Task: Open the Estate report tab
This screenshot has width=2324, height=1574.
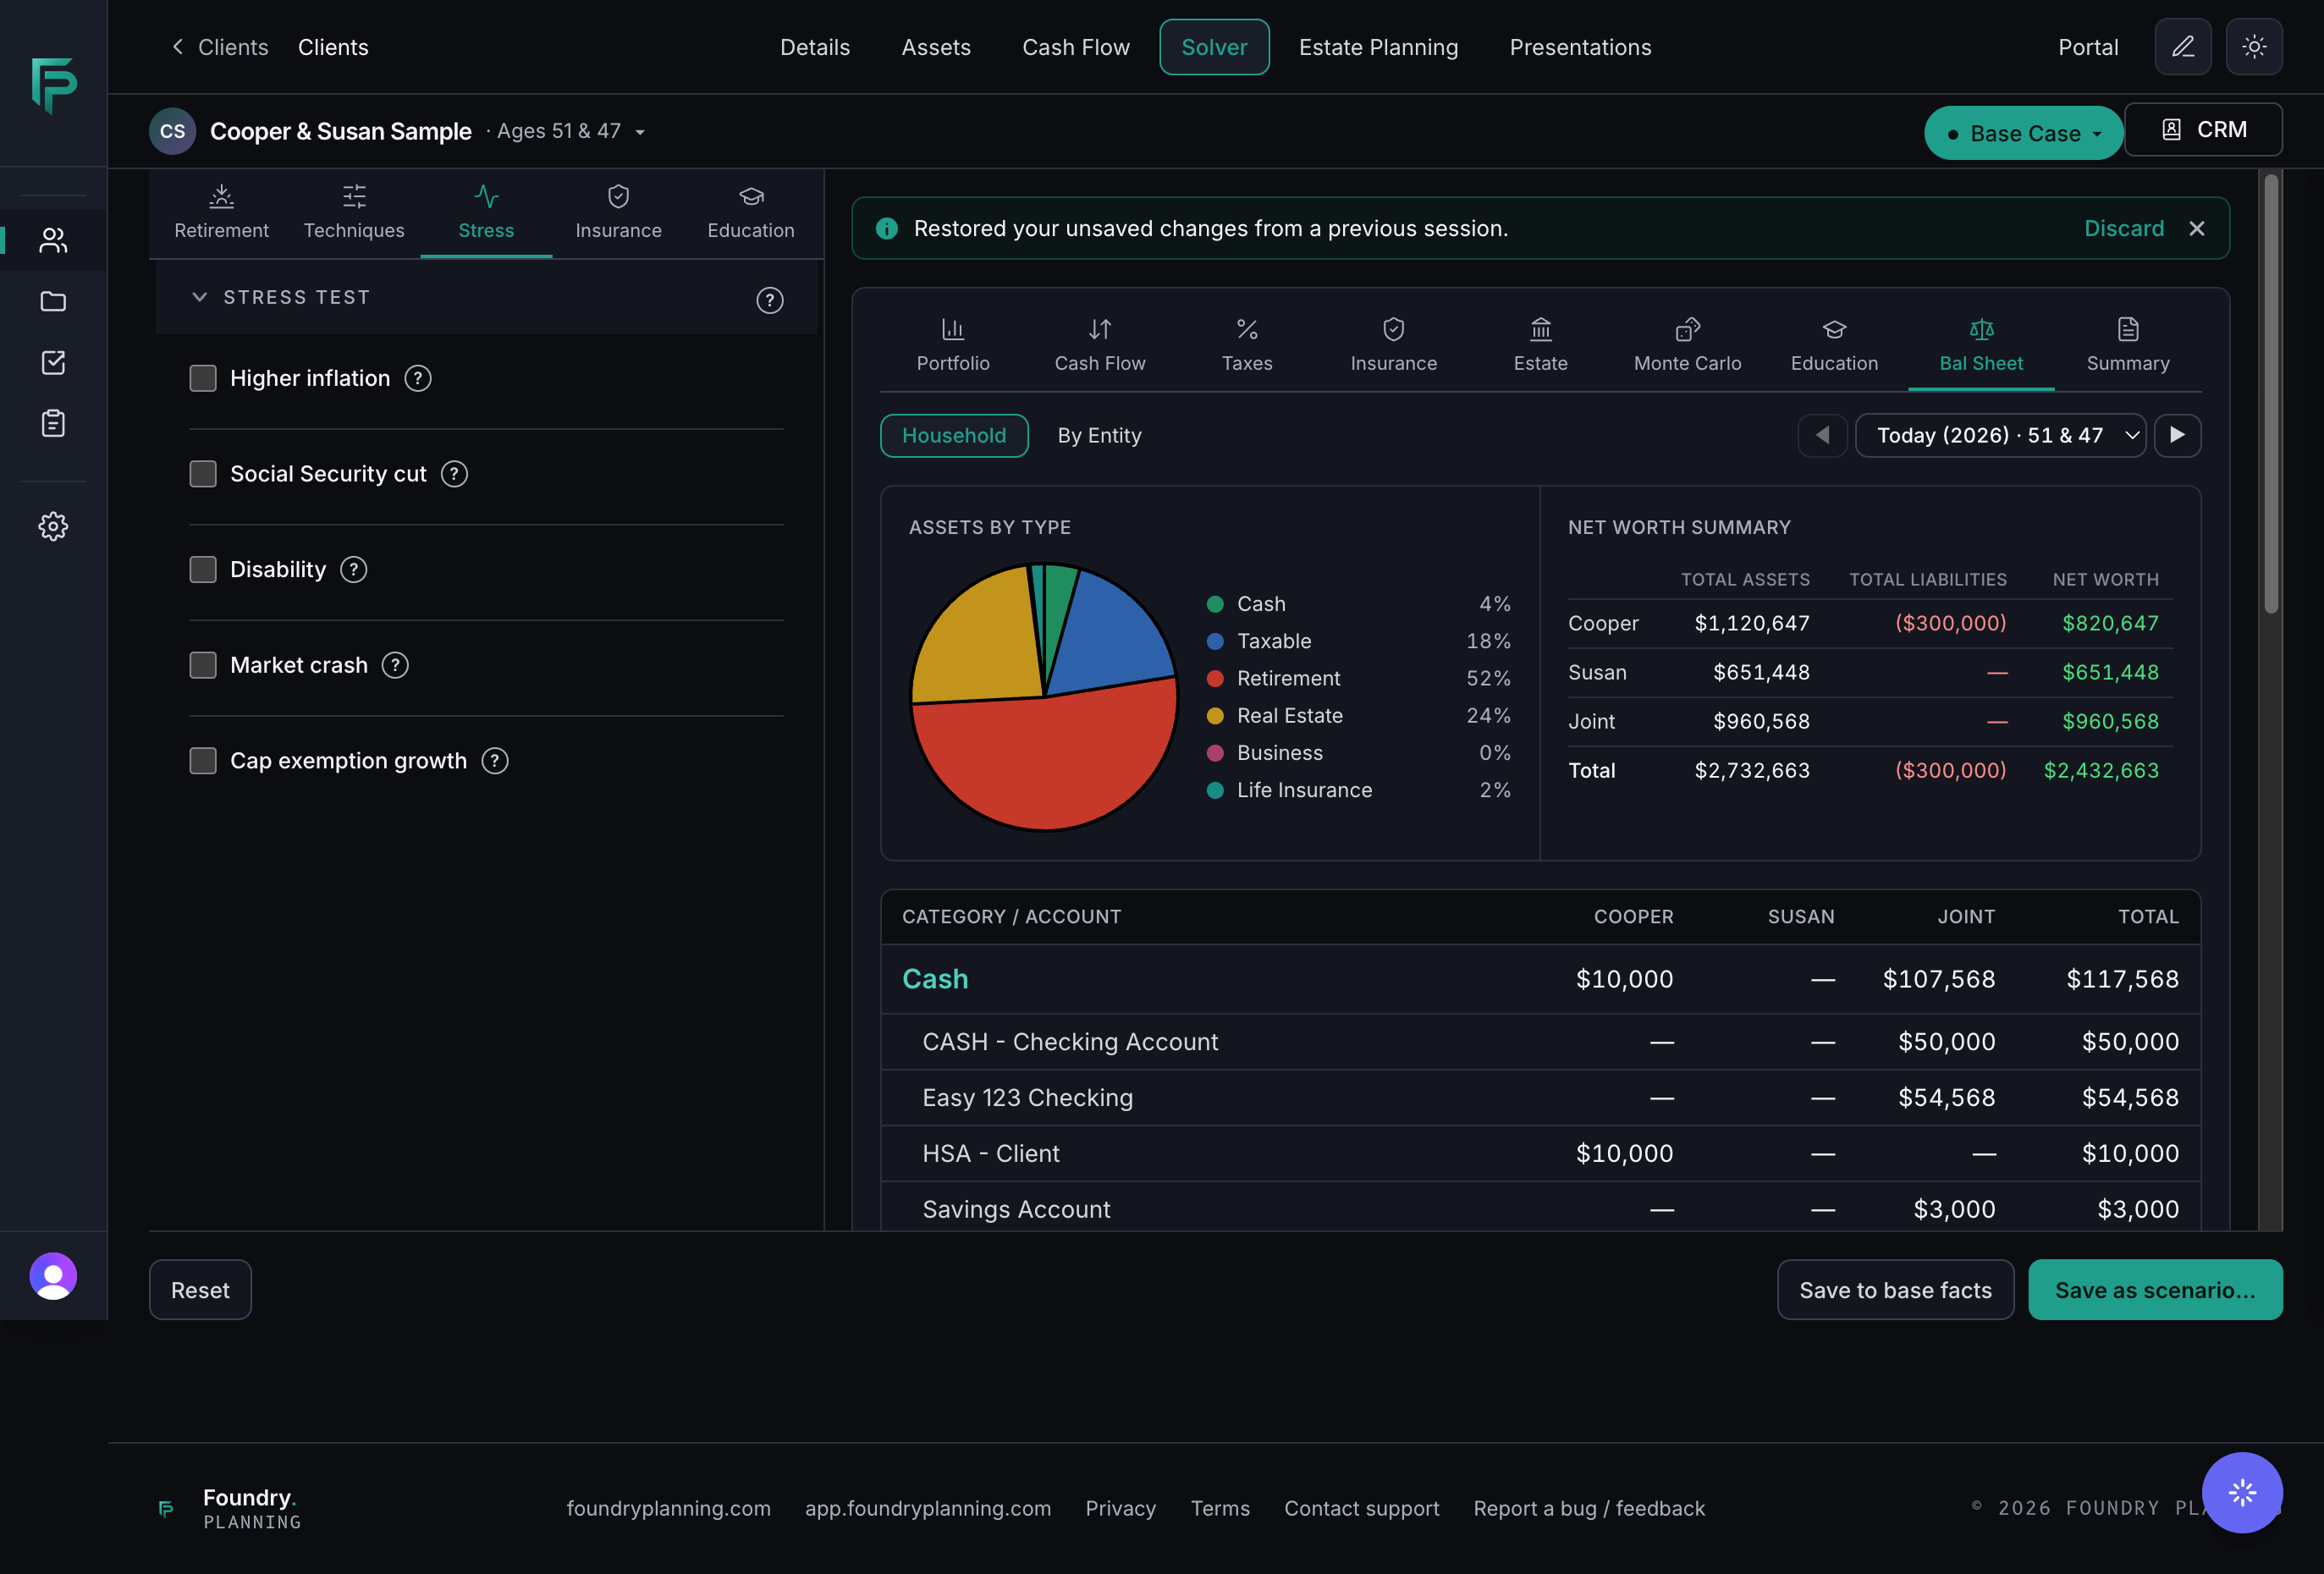Action: (x=1540, y=346)
